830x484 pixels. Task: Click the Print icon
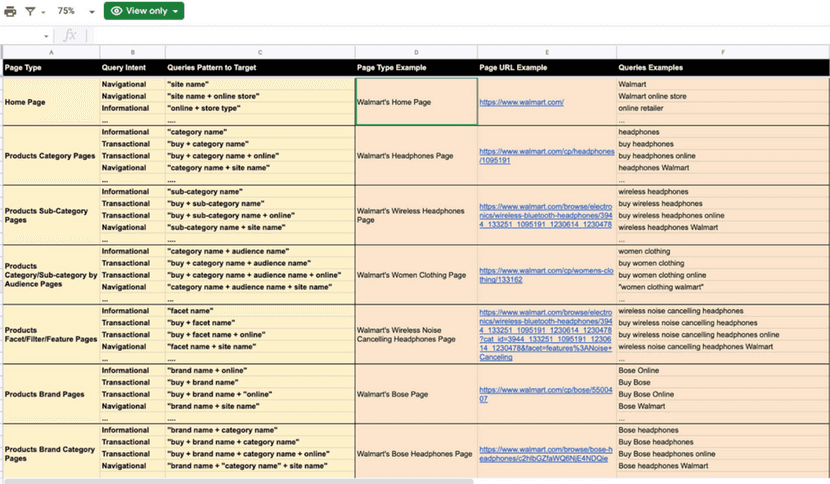[10, 11]
